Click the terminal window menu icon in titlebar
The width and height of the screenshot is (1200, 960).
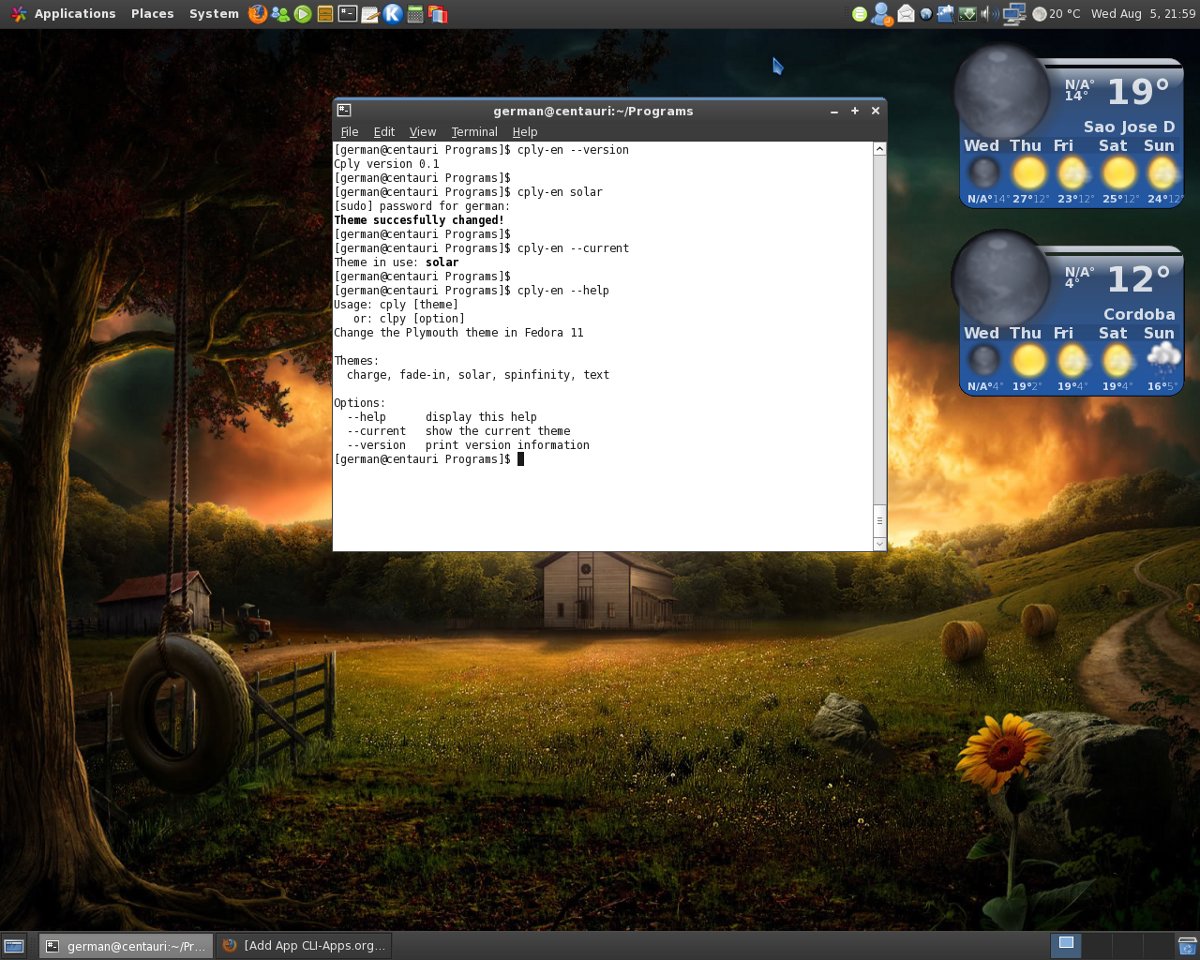click(344, 111)
